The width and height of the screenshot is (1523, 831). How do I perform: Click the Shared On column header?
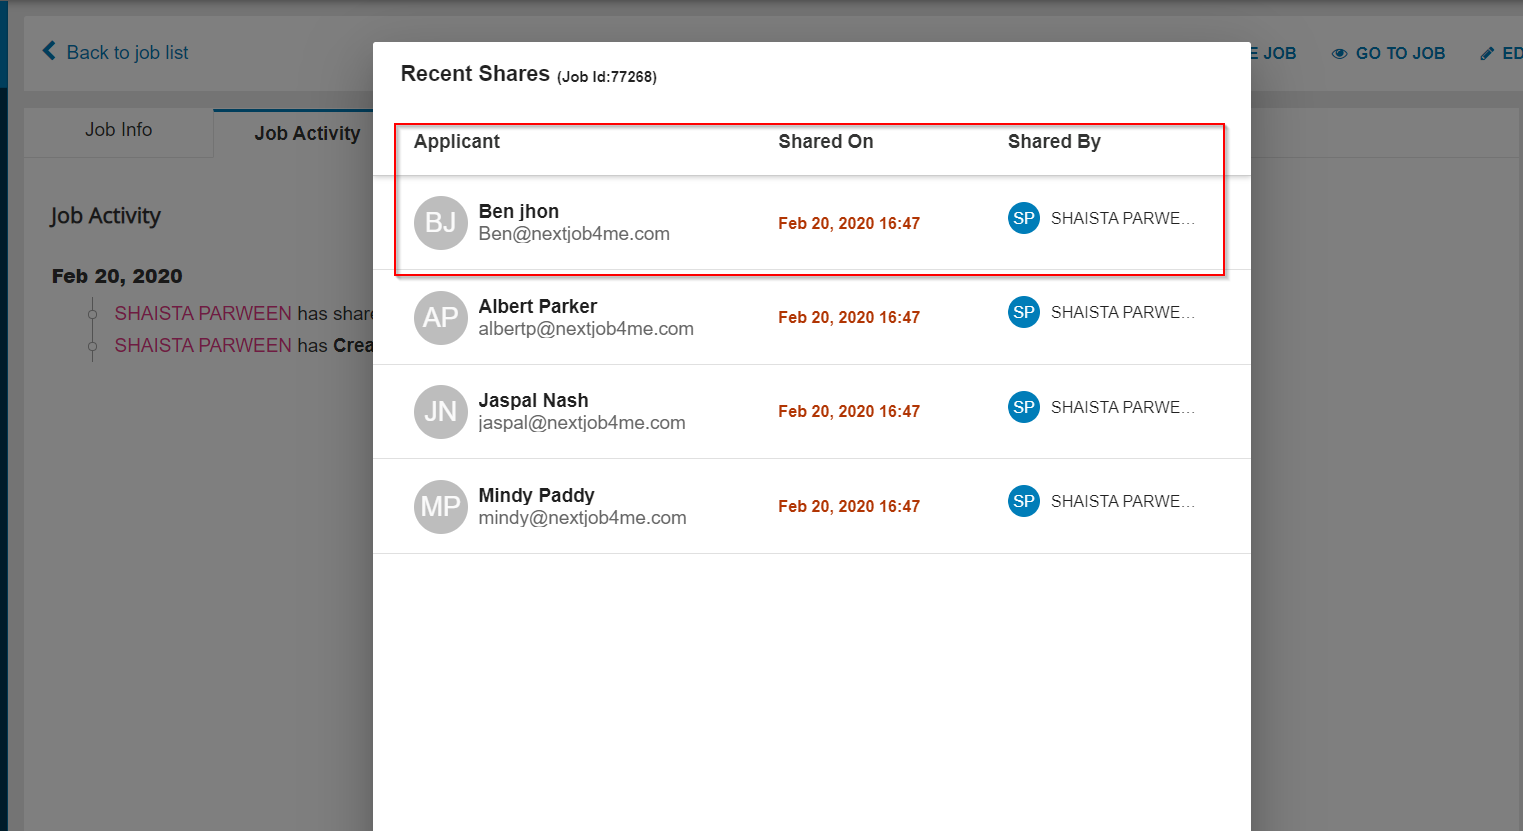[825, 141]
